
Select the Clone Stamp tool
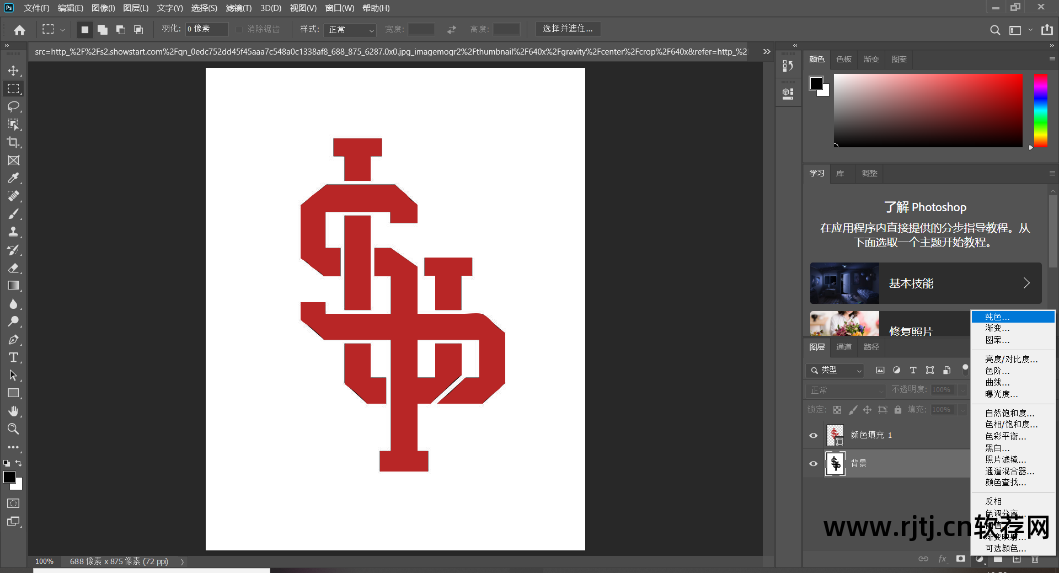click(x=13, y=232)
